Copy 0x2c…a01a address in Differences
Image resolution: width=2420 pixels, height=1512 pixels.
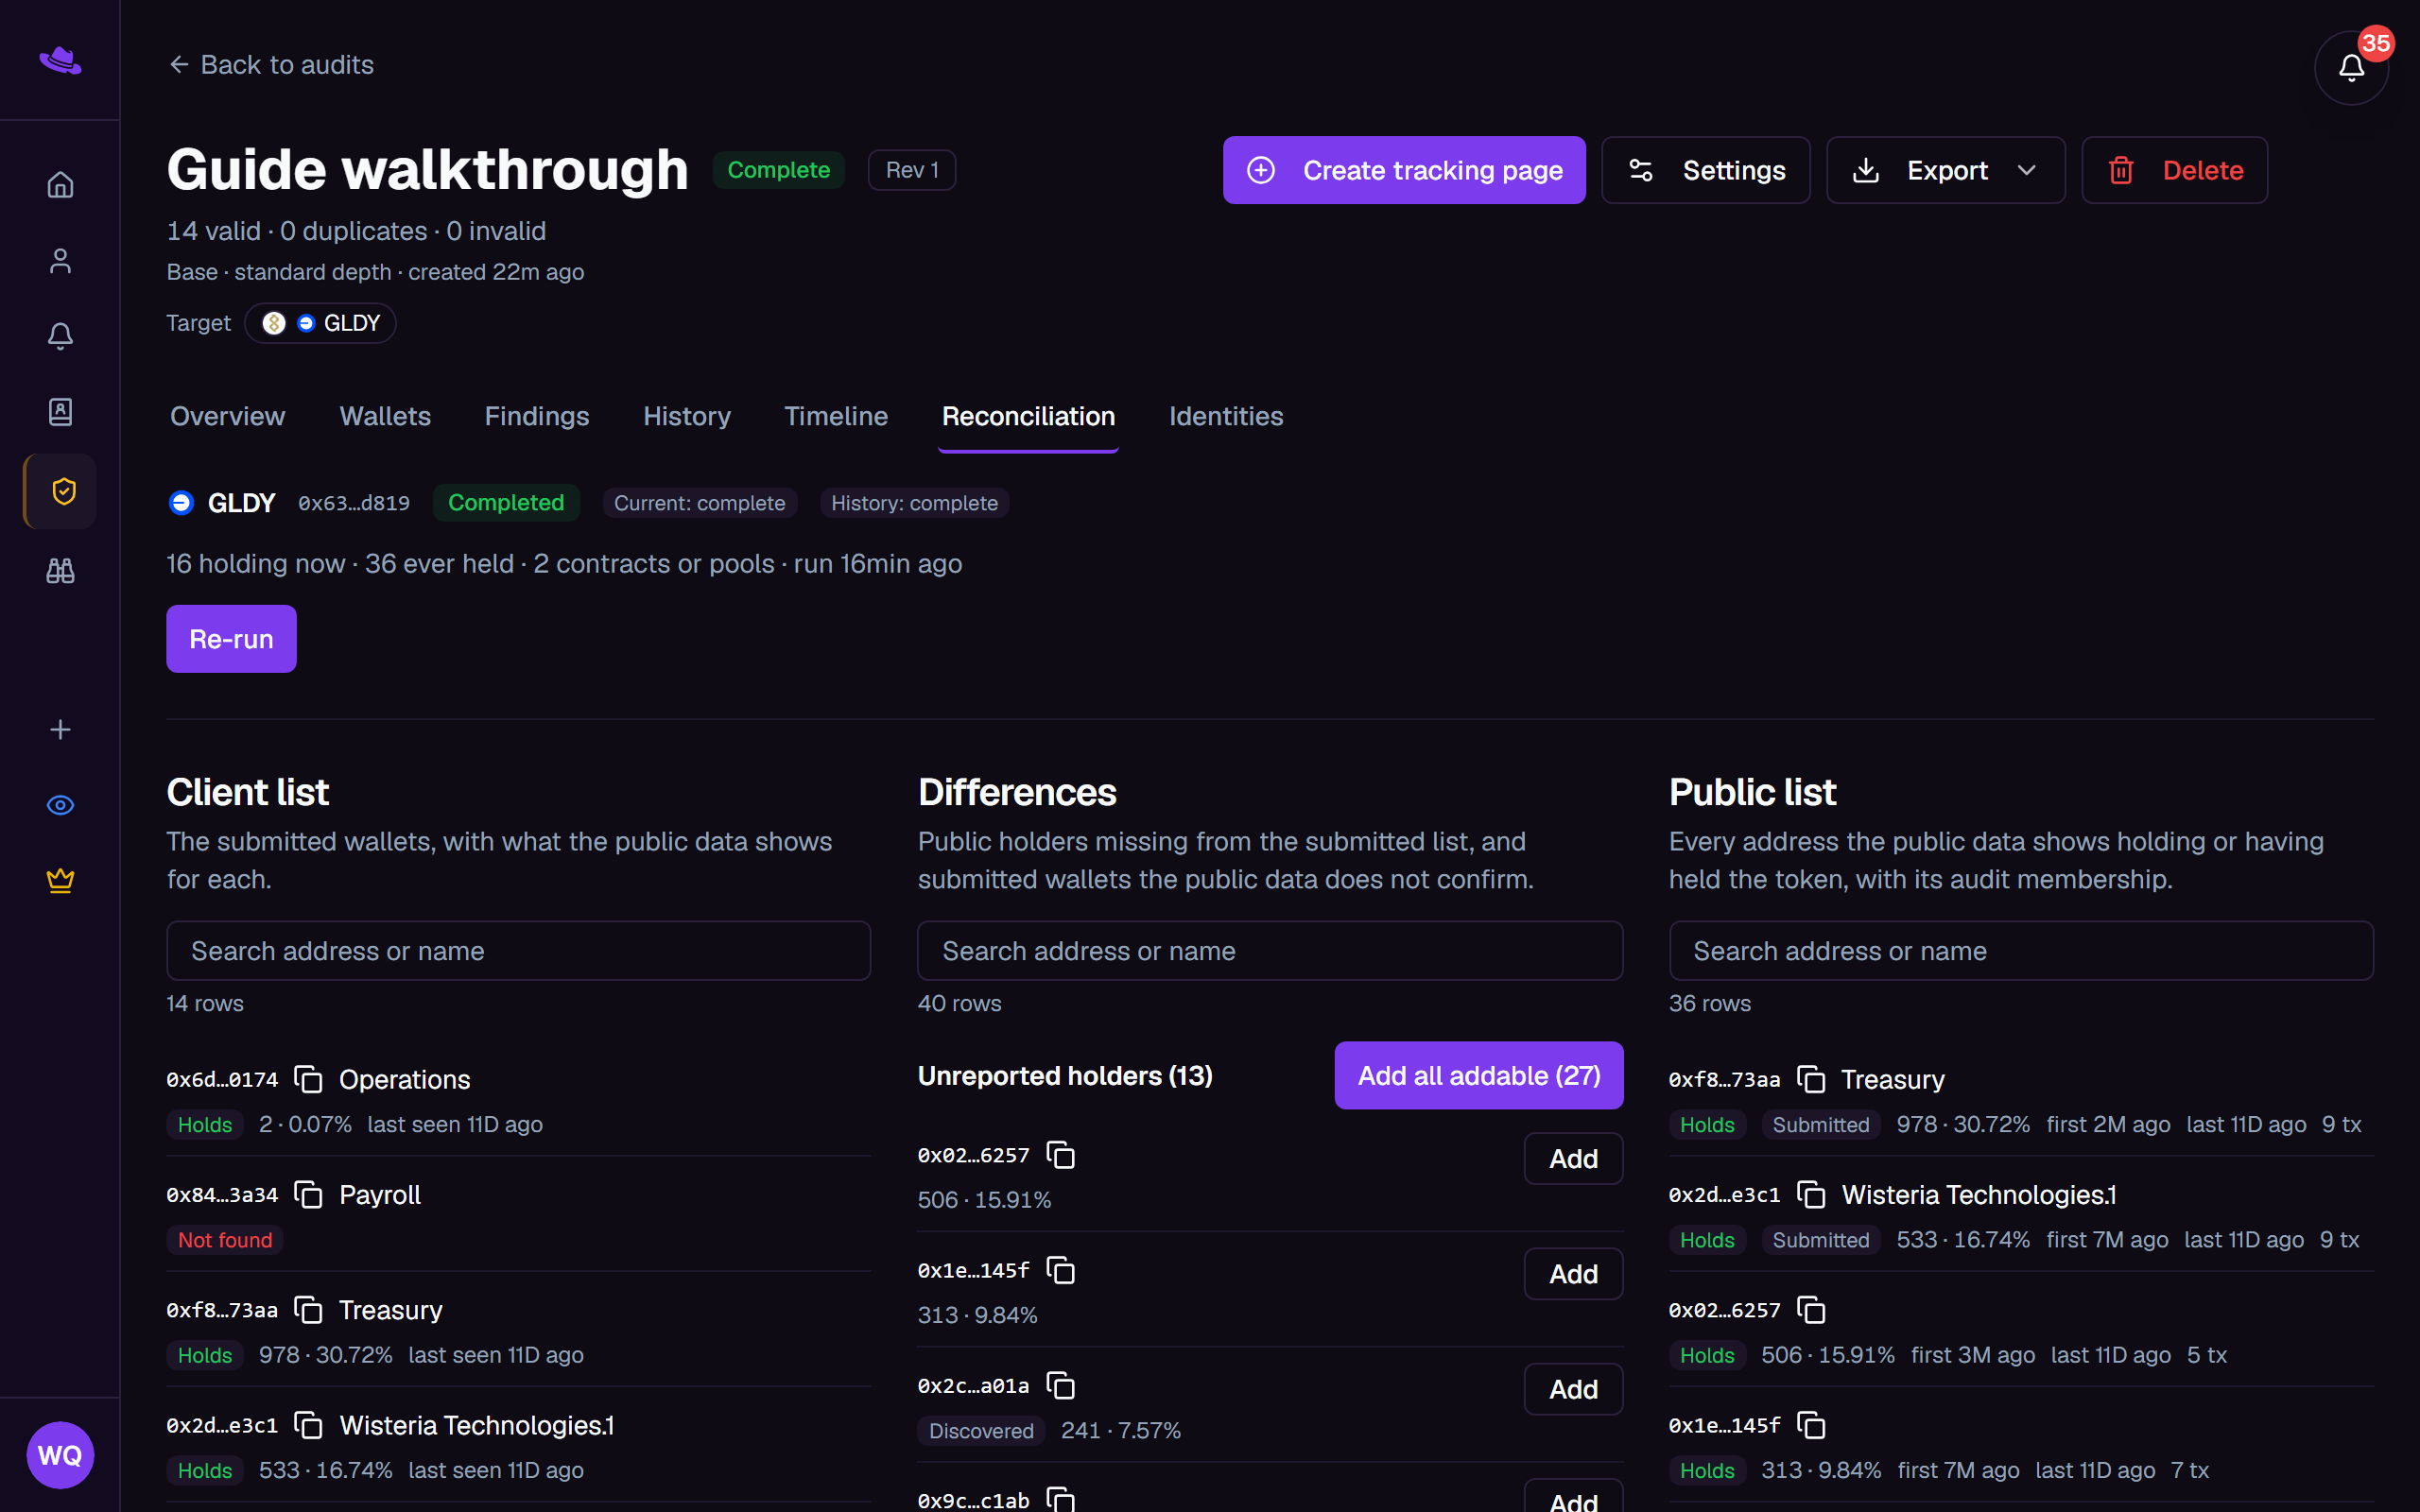1060,1385
